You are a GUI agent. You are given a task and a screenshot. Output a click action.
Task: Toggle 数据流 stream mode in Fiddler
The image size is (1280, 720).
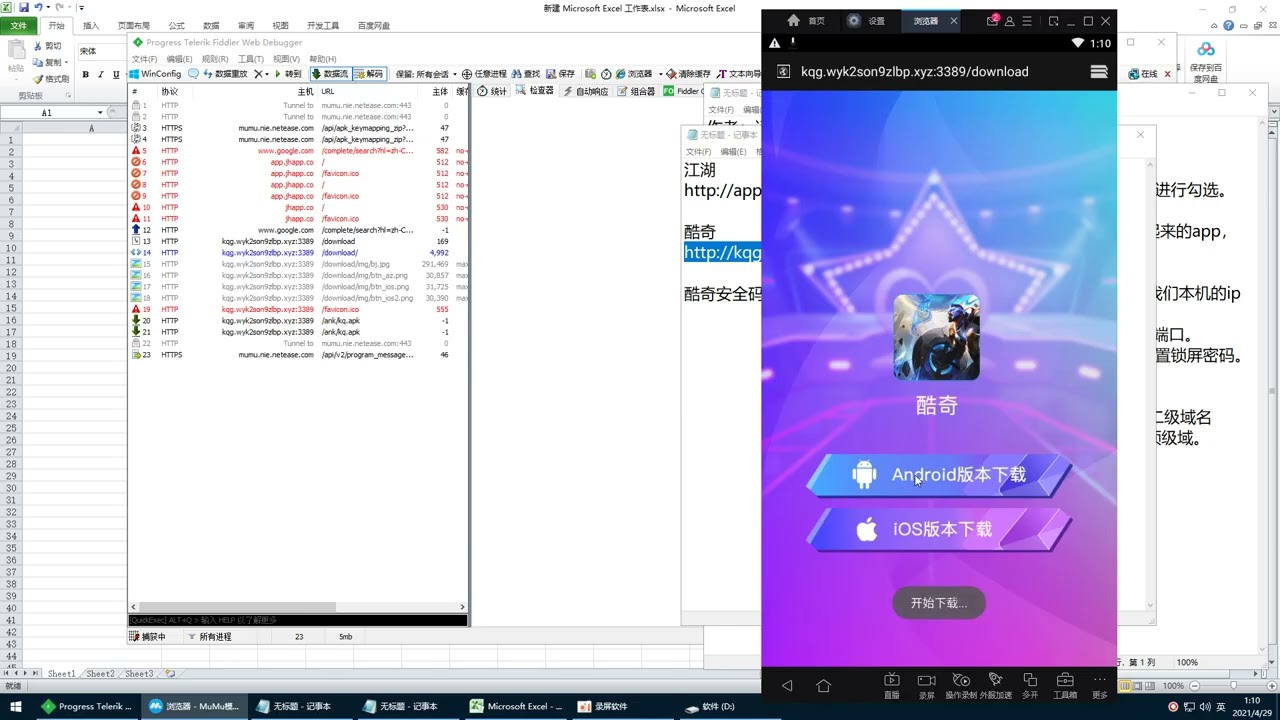click(330, 74)
